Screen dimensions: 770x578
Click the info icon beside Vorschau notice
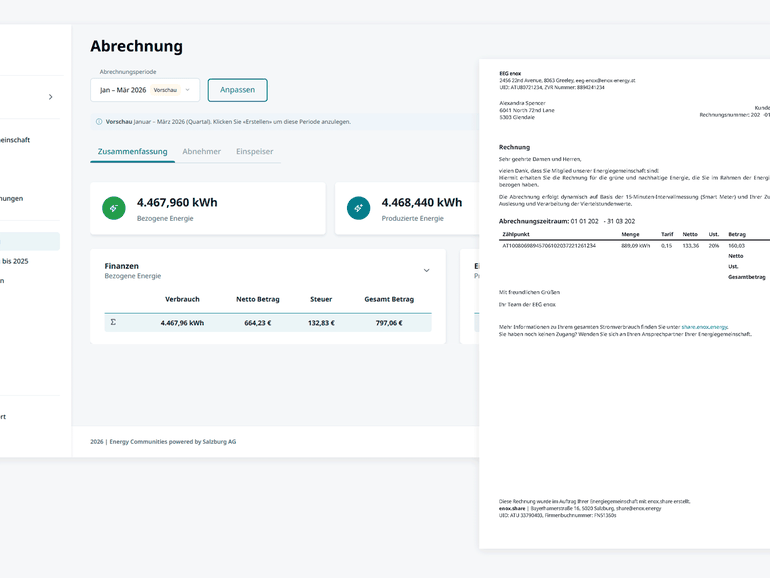pos(98,122)
